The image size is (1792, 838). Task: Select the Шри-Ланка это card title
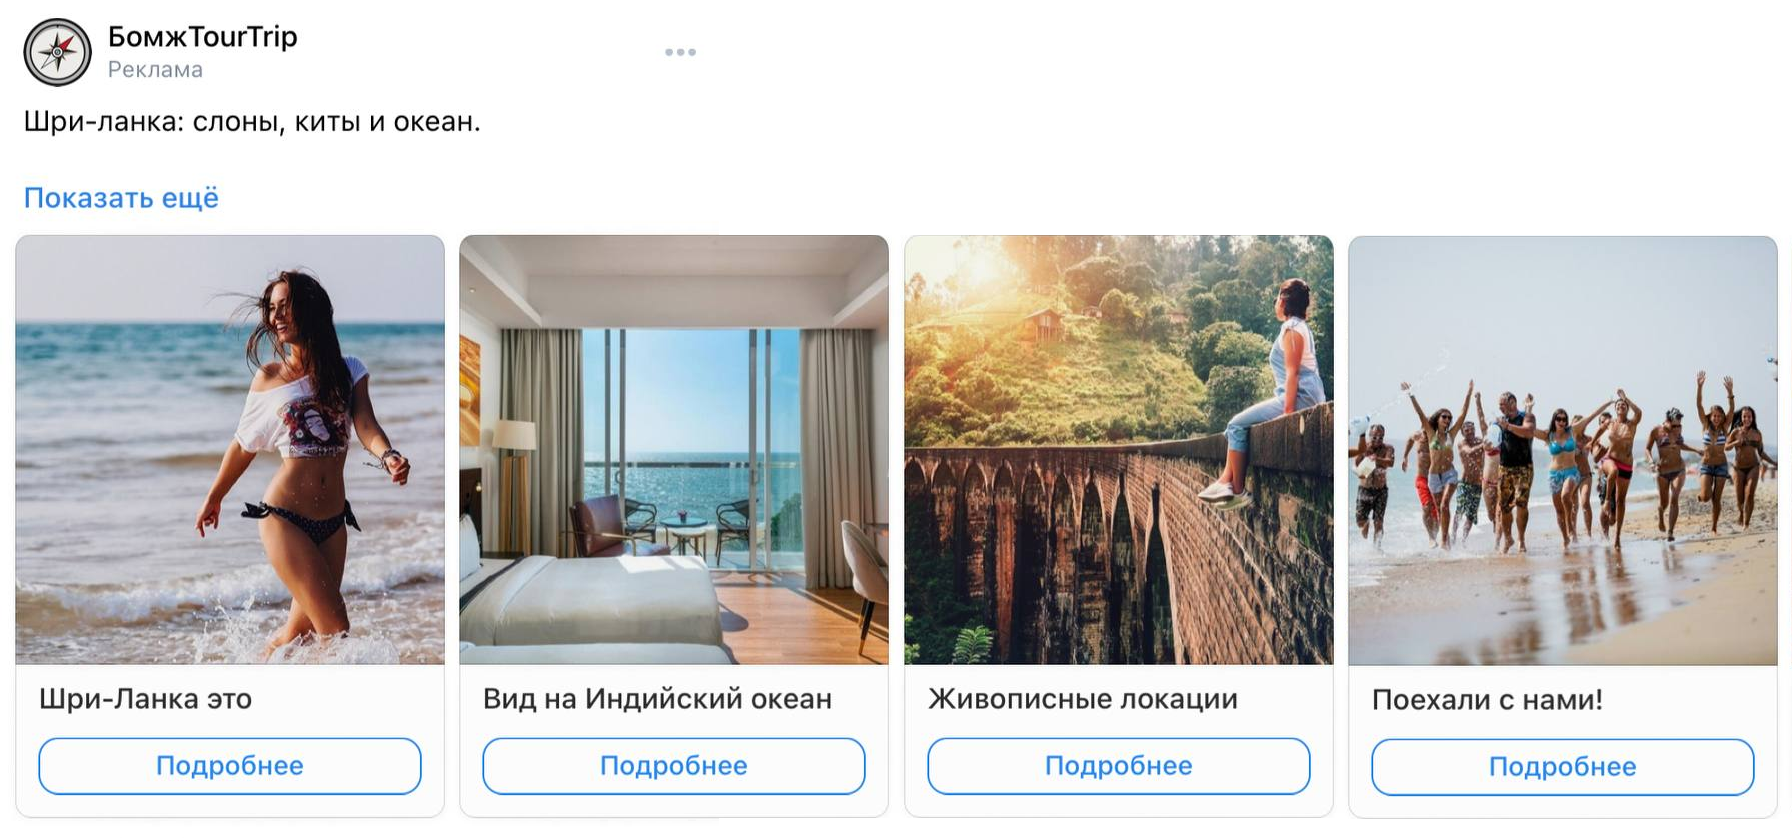146,699
